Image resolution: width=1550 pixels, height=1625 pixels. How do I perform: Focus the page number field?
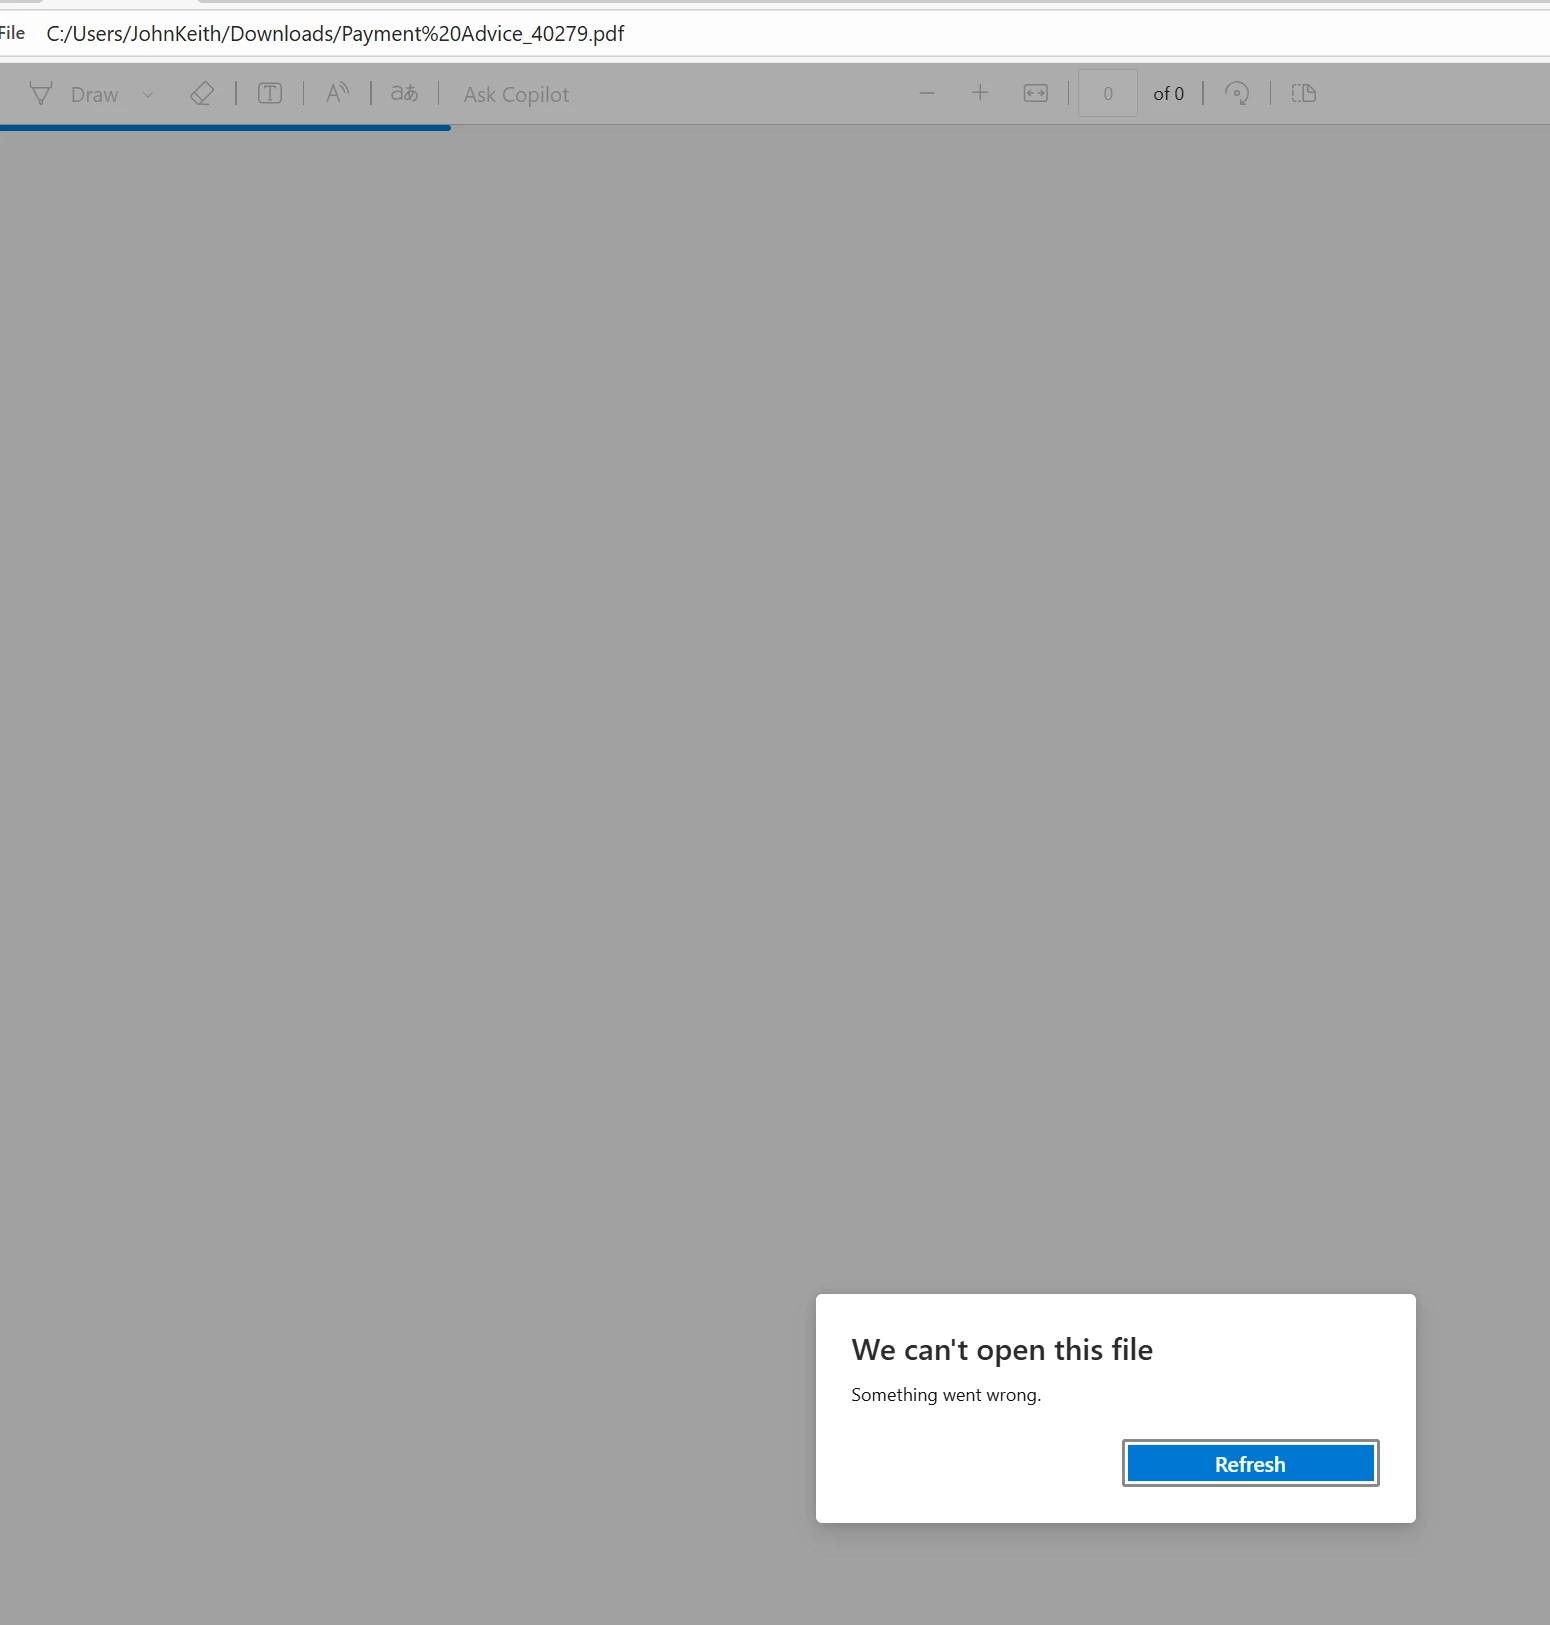tap(1108, 94)
